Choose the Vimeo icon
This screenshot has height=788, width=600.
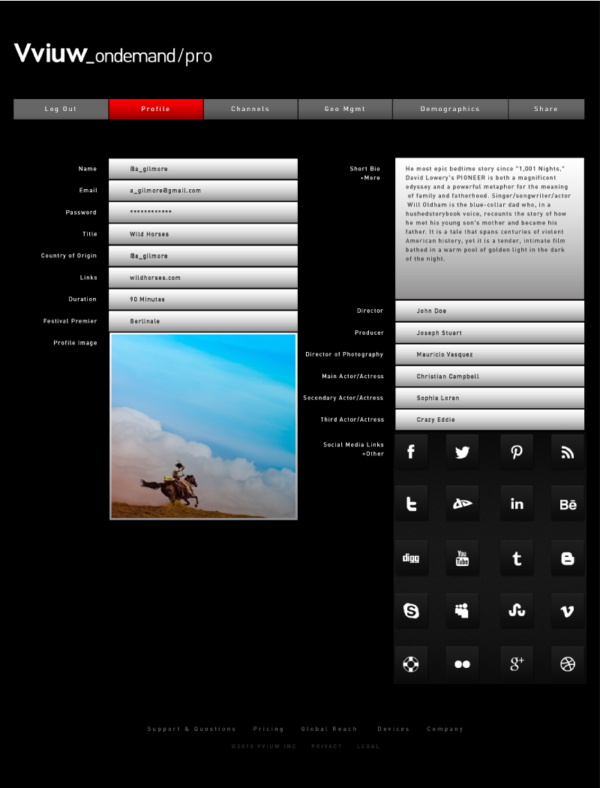click(x=568, y=611)
